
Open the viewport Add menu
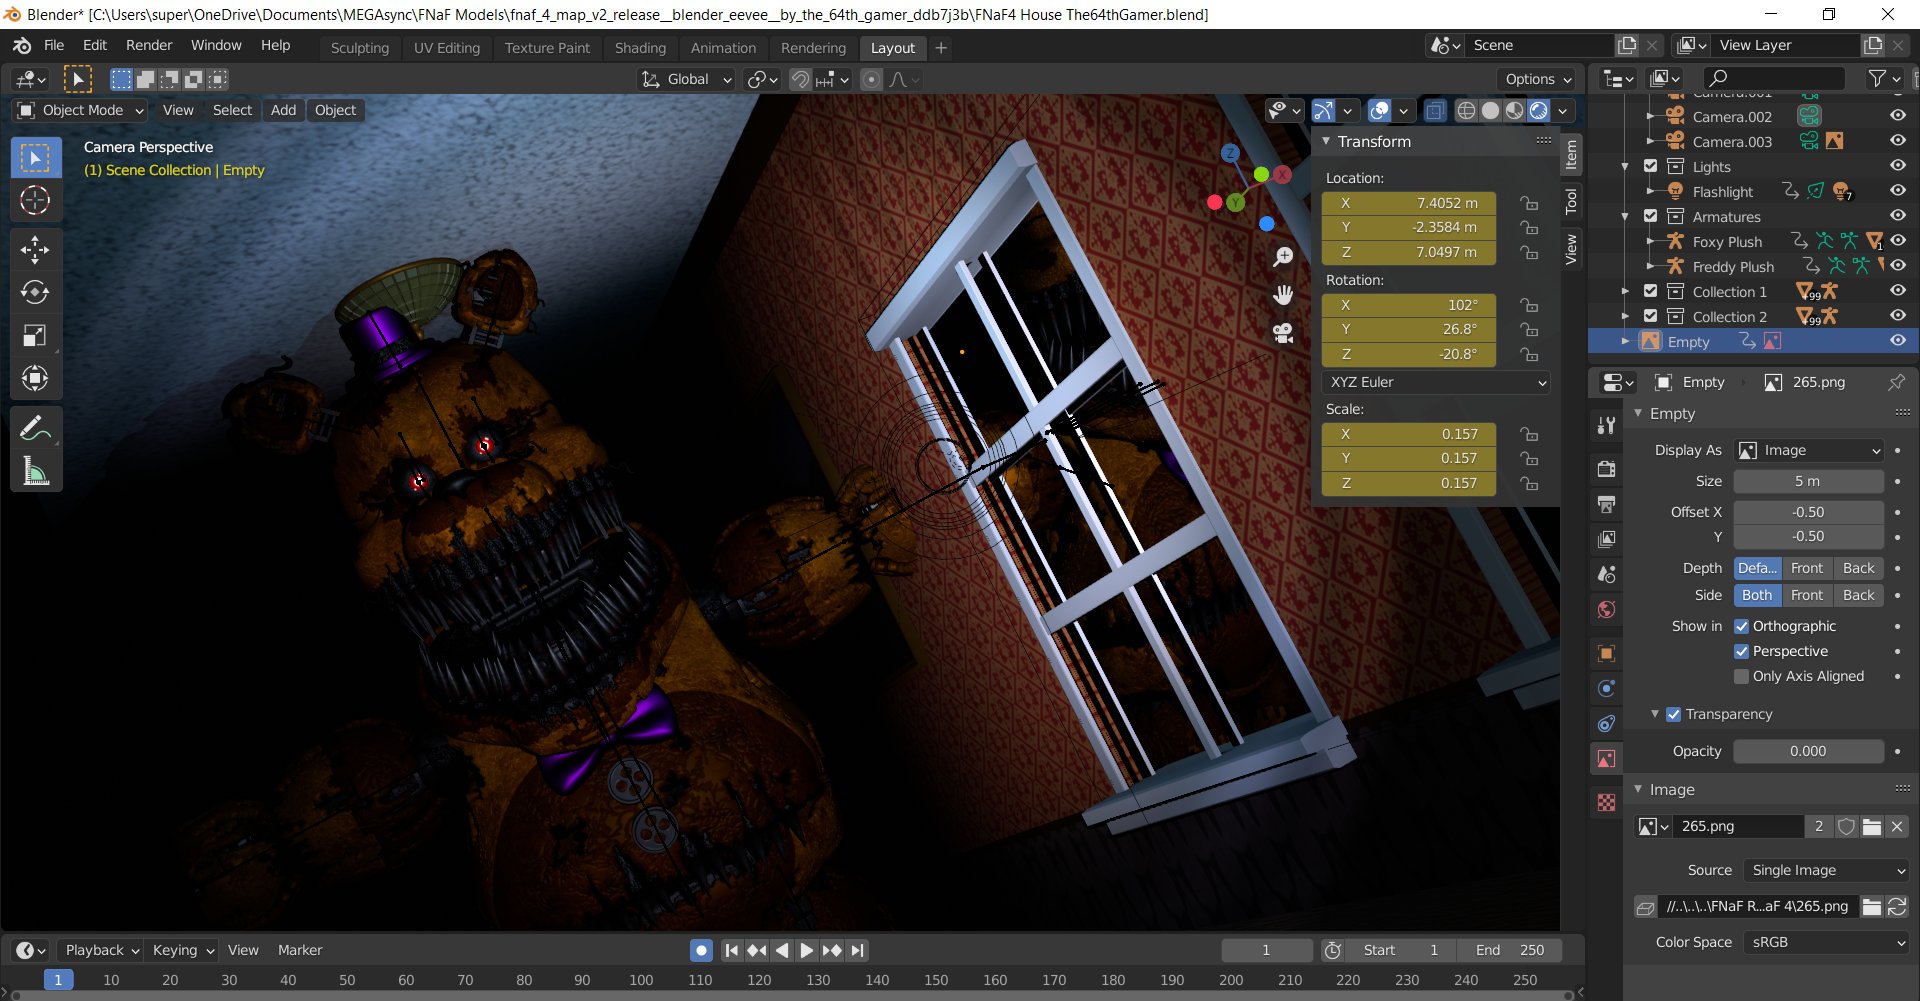pos(283,110)
